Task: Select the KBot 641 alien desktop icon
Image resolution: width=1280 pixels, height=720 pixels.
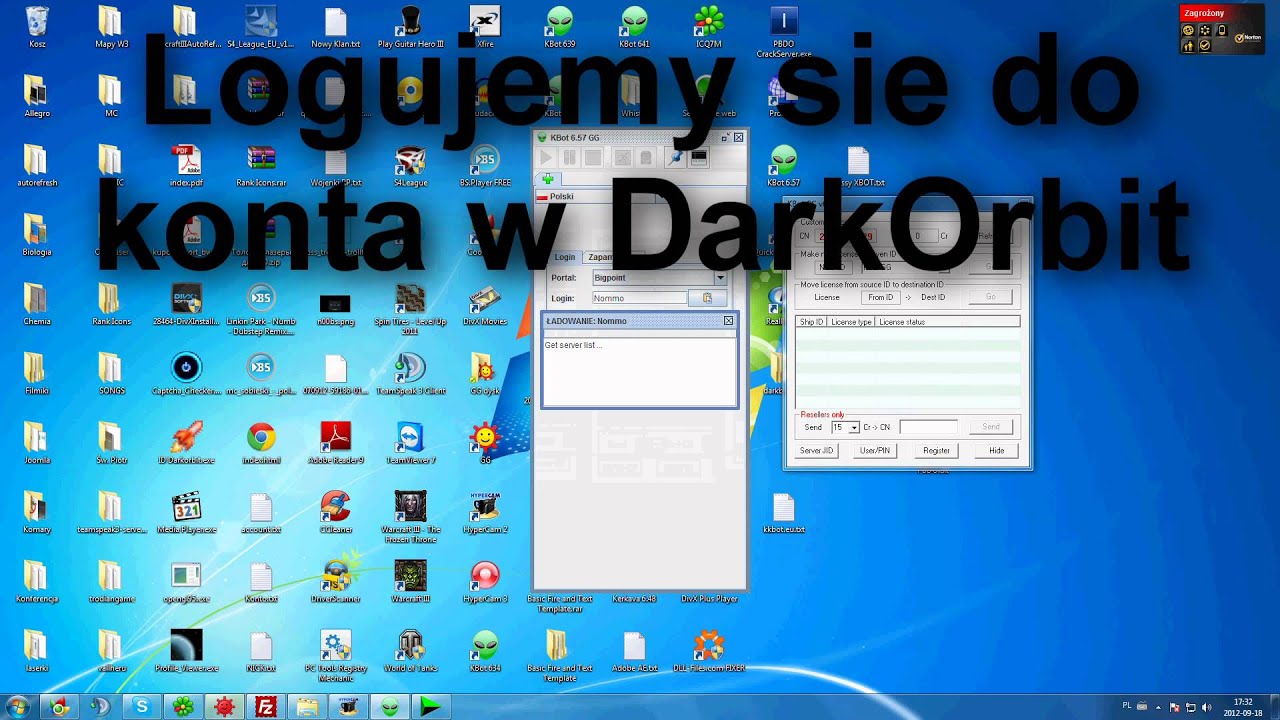Action: (x=634, y=27)
